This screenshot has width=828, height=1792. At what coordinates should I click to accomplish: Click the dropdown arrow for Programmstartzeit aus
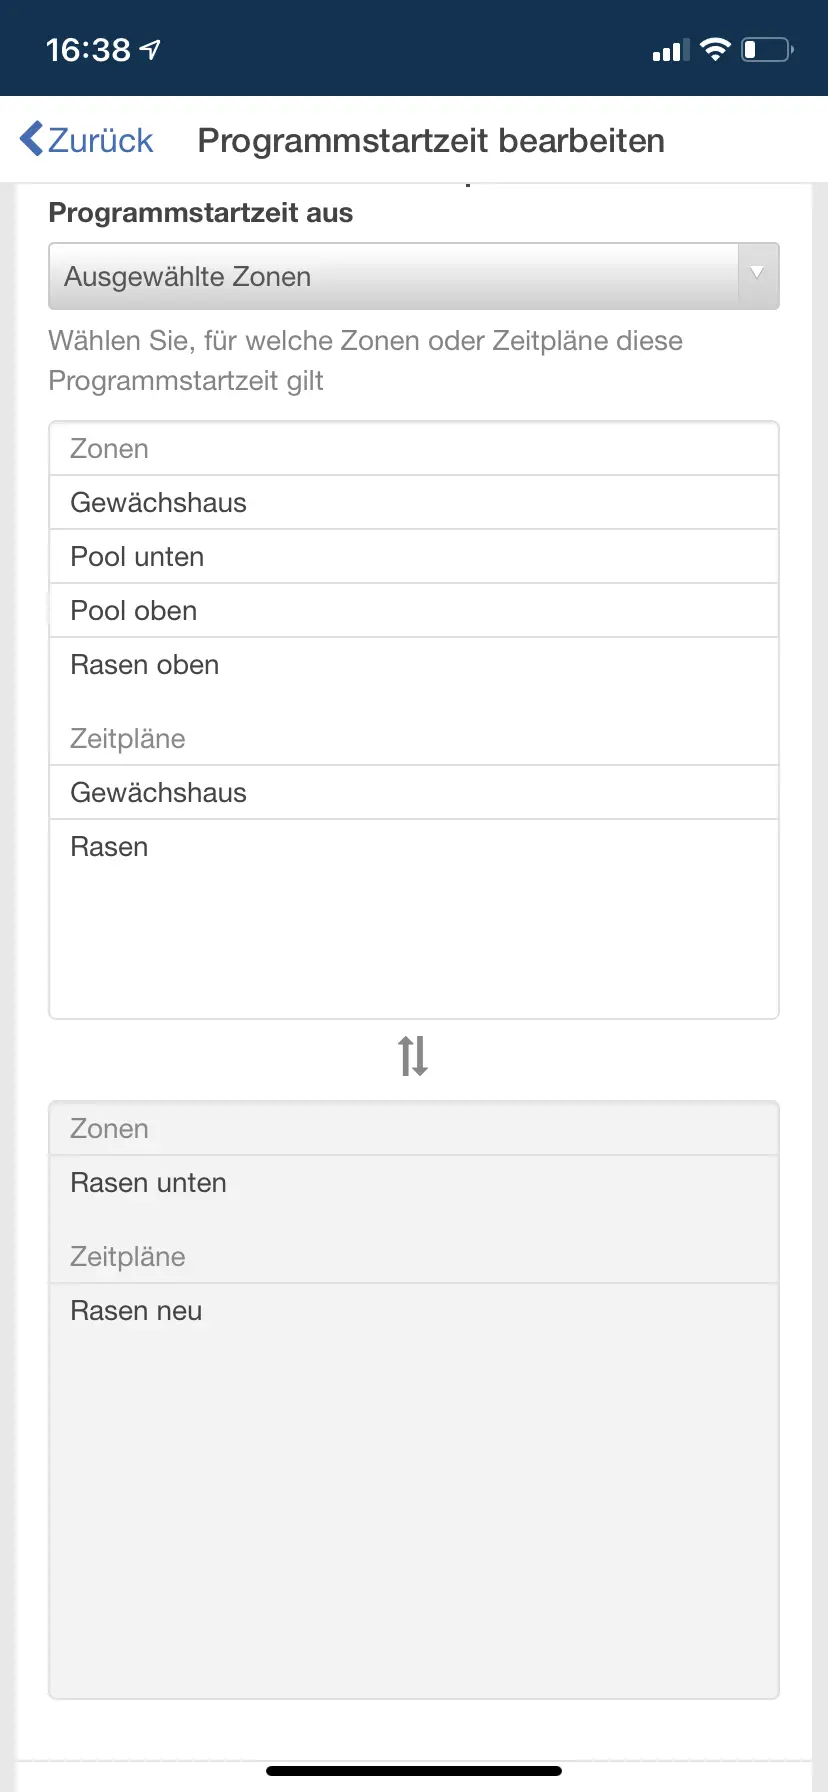click(x=757, y=273)
